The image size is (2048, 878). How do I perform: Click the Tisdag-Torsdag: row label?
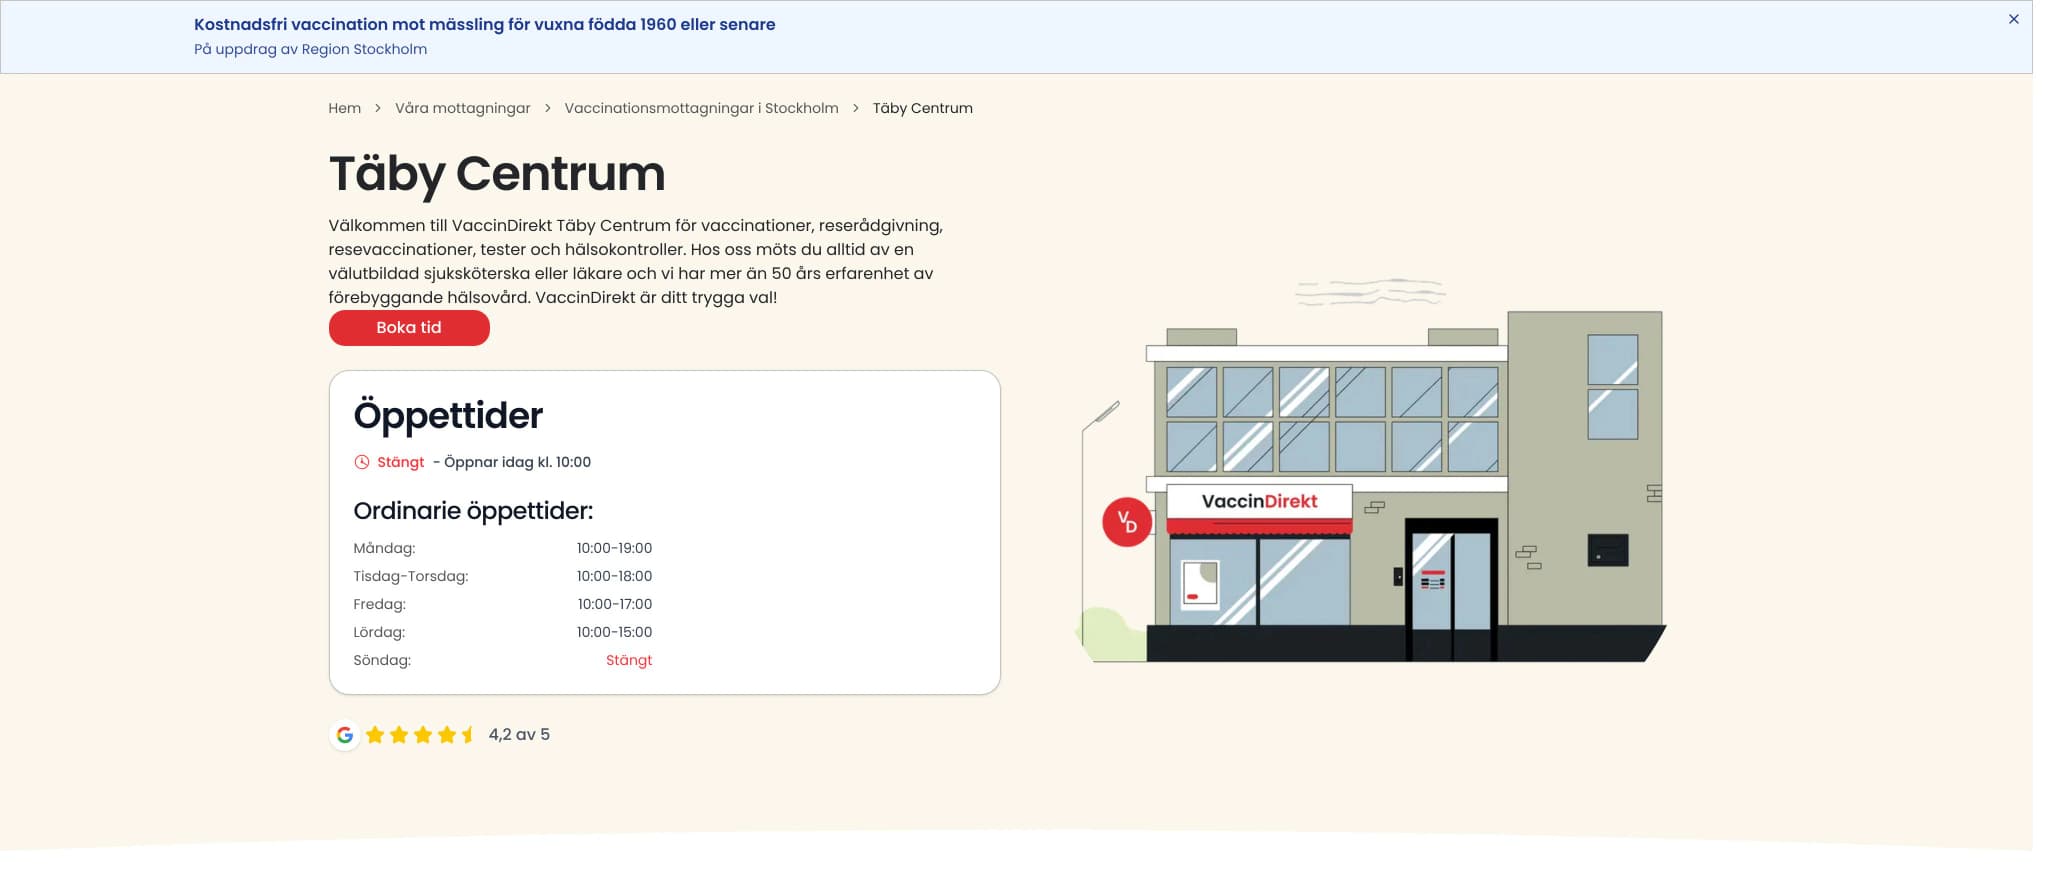tap(411, 576)
